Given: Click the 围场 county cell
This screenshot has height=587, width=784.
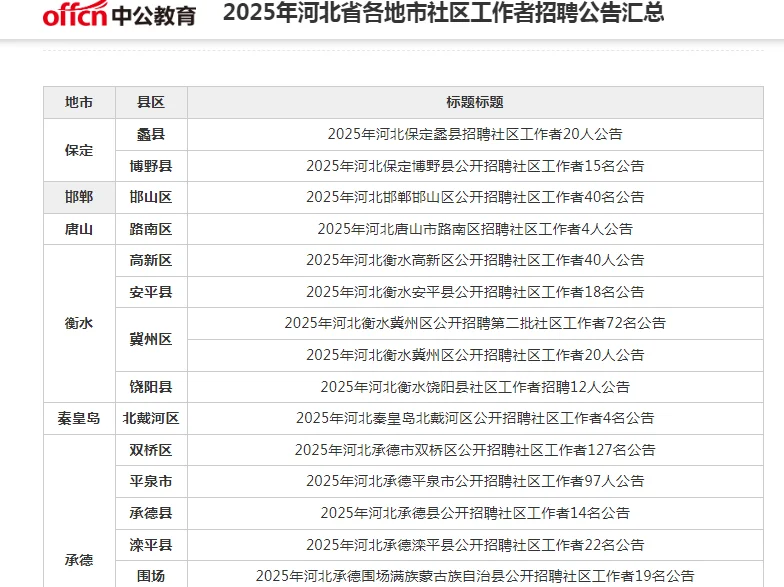Looking at the screenshot, I should tap(151, 576).
